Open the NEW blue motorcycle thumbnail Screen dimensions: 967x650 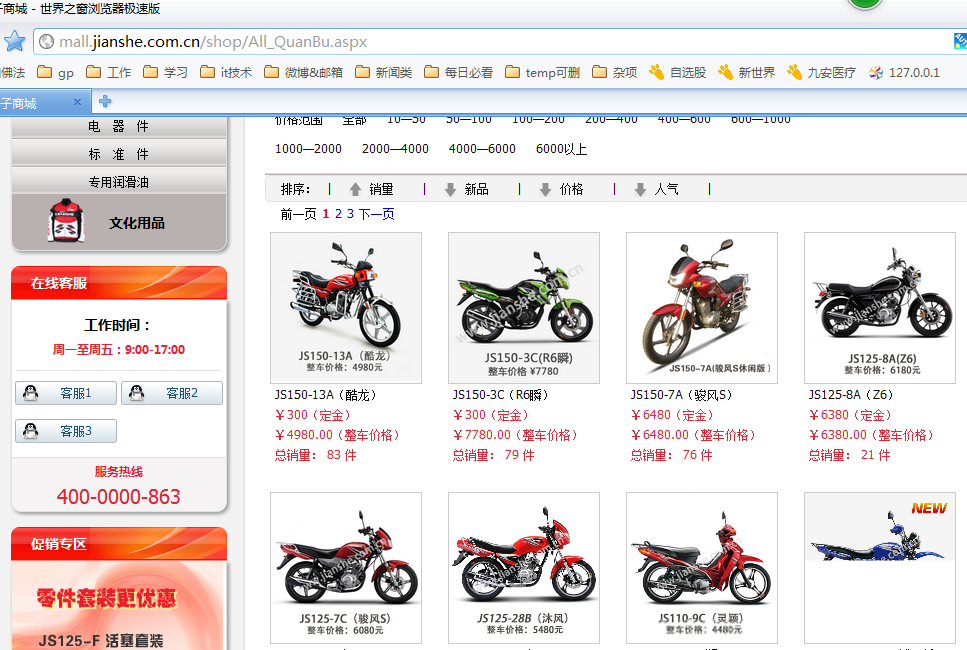click(x=880, y=568)
